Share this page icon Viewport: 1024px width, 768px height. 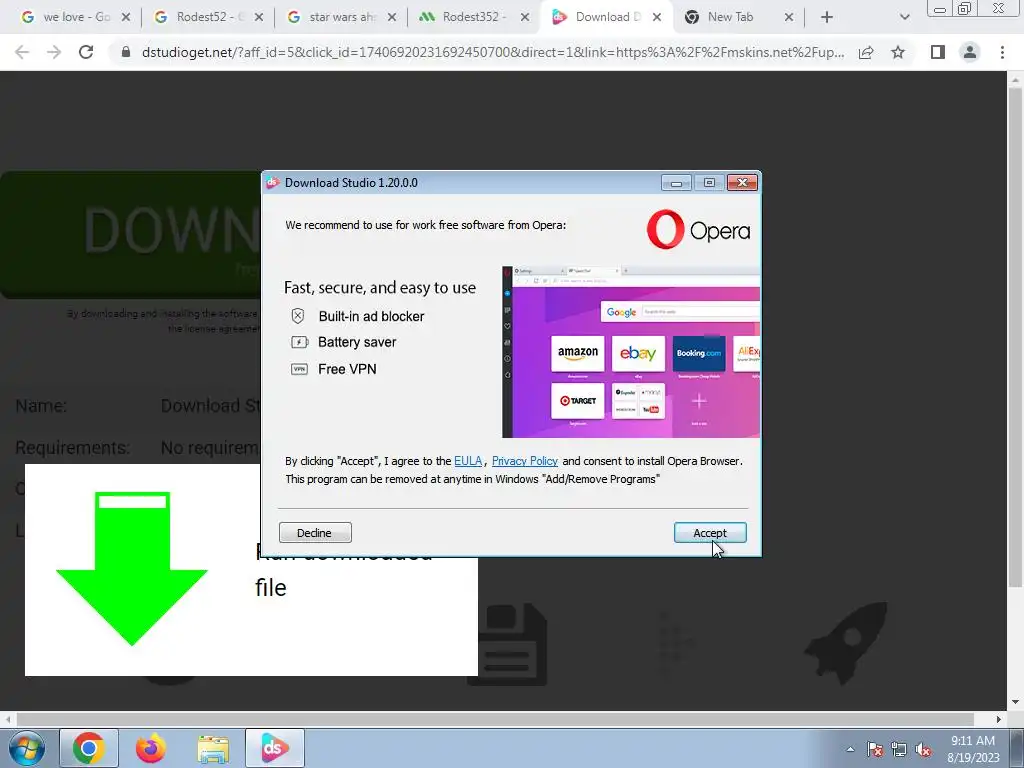(866, 52)
